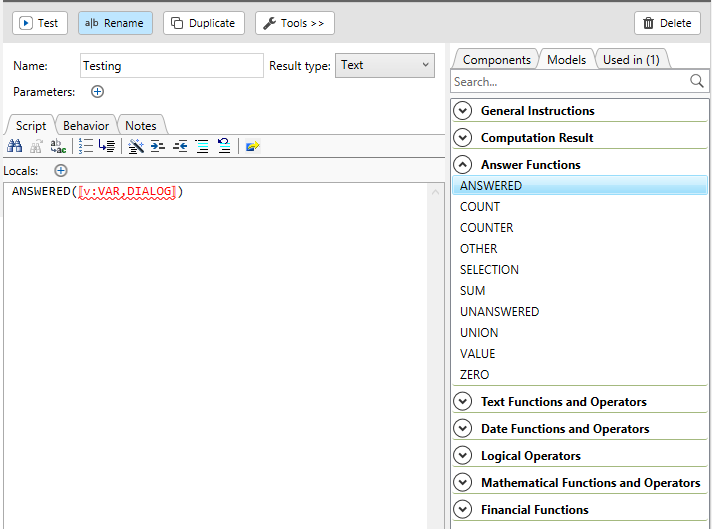Click the increase indent icon
This screenshot has height=529, width=712.
(x=158, y=146)
